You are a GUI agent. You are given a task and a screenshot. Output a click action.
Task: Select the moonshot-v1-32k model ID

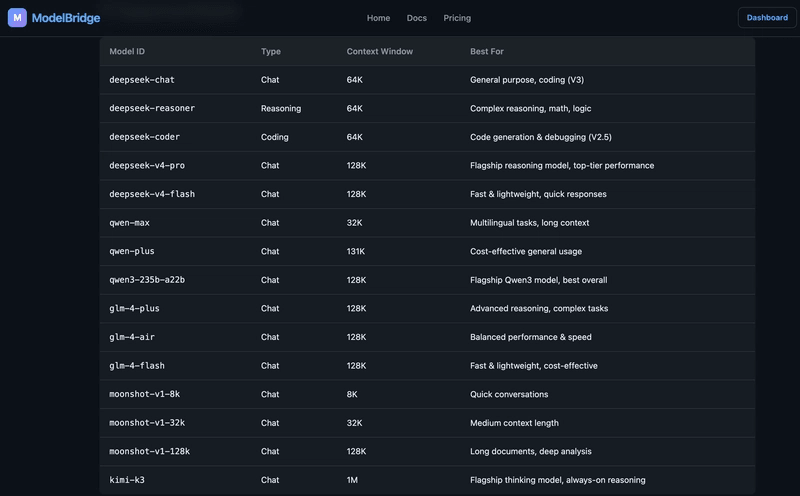[147, 423]
